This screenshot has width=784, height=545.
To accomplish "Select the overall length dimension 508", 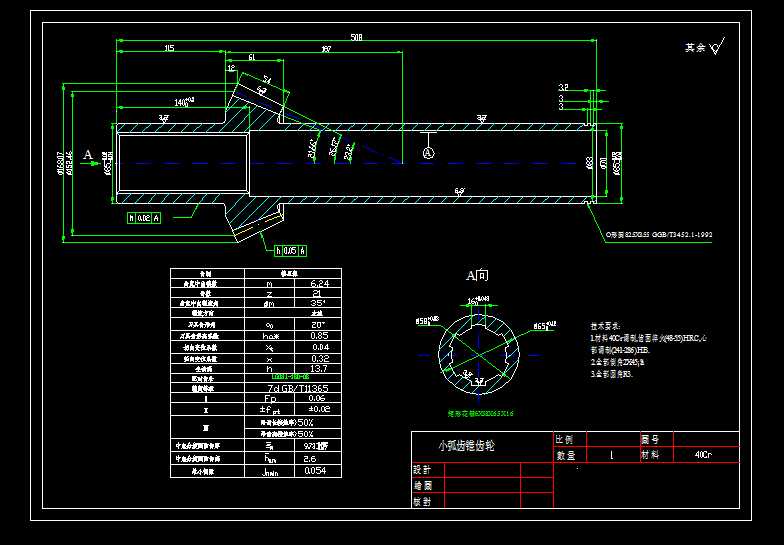I will click(356, 38).
